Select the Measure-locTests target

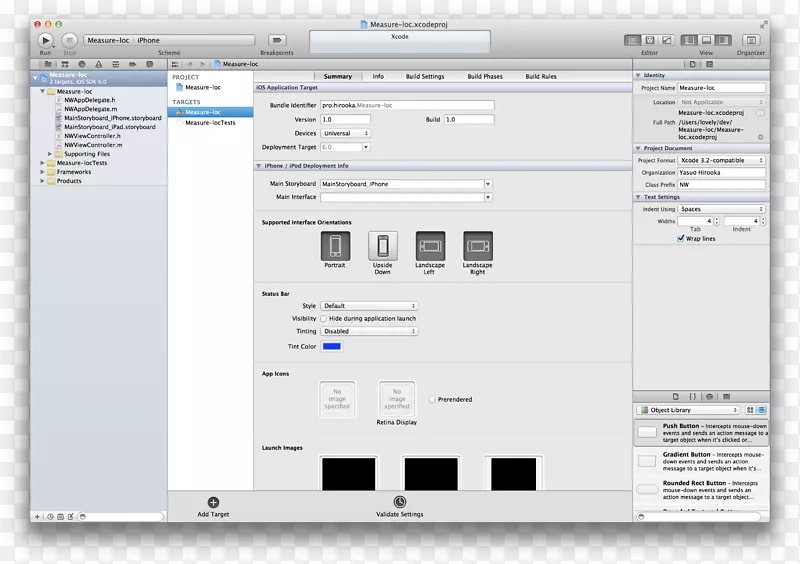[210, 122]
